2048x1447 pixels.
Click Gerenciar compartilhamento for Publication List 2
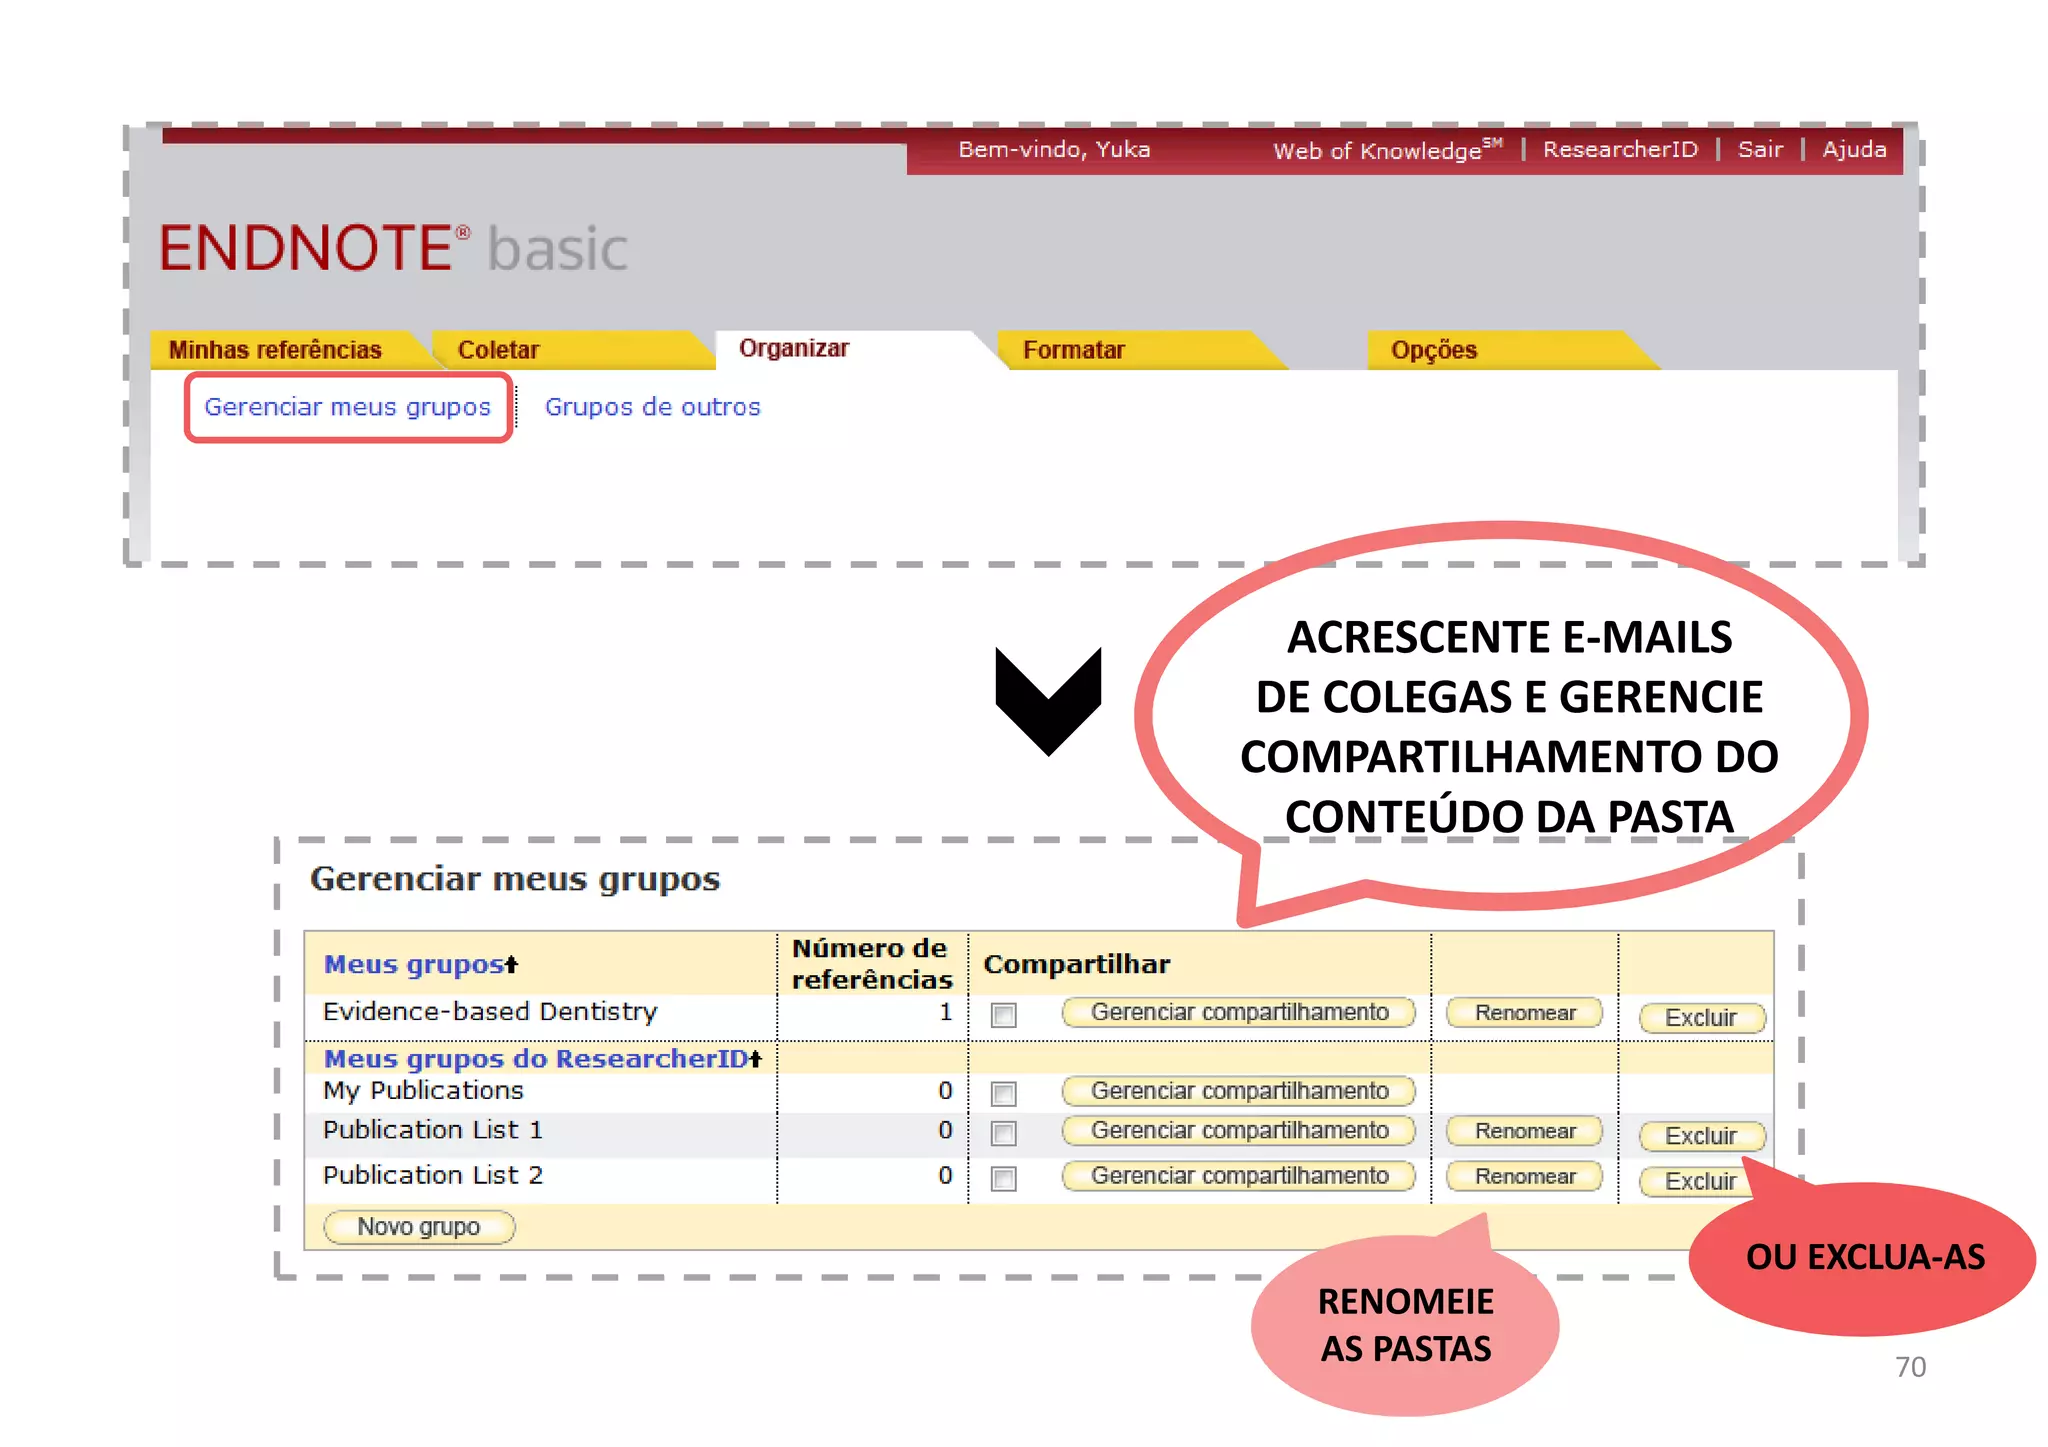1239,1176
